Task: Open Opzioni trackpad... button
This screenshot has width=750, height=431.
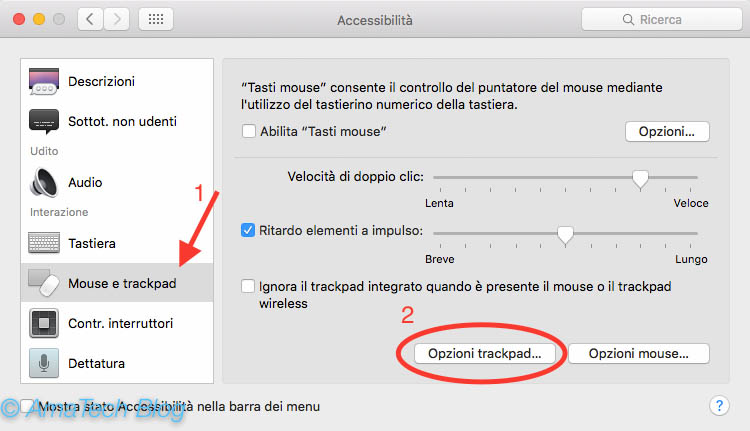Action: click(485, 354)
